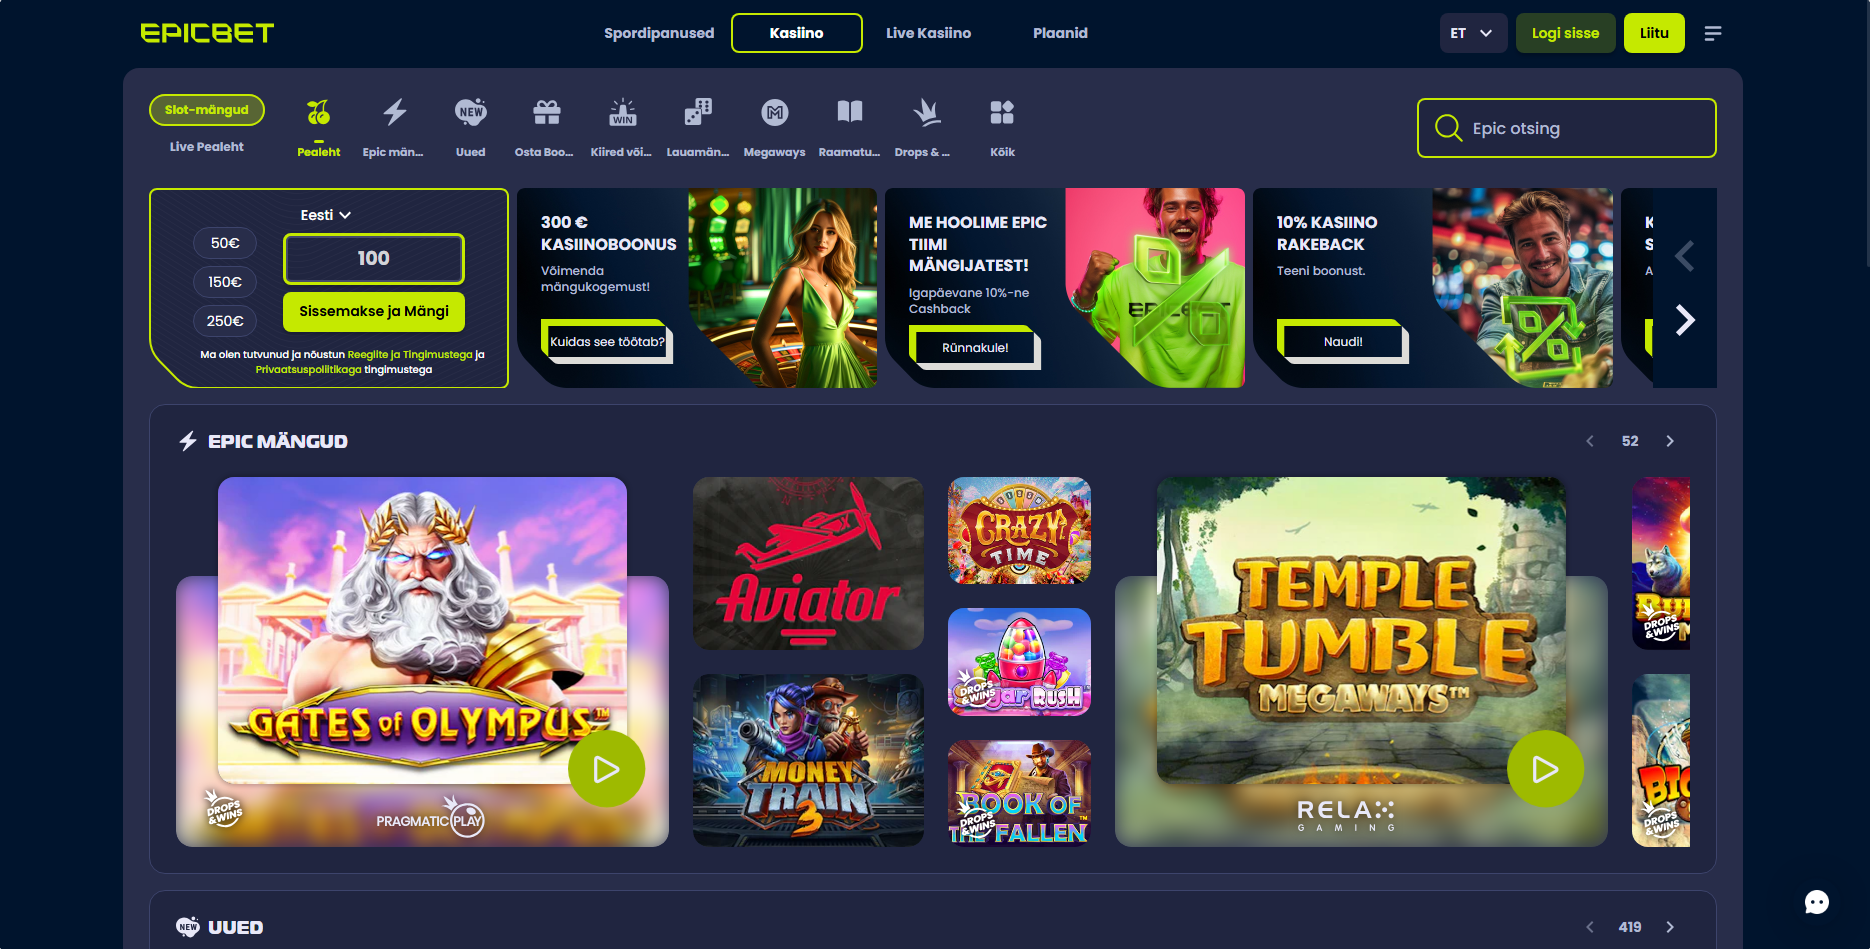Select the Raamatud book icon
The image size is (1870, 949).
(849, 113)
